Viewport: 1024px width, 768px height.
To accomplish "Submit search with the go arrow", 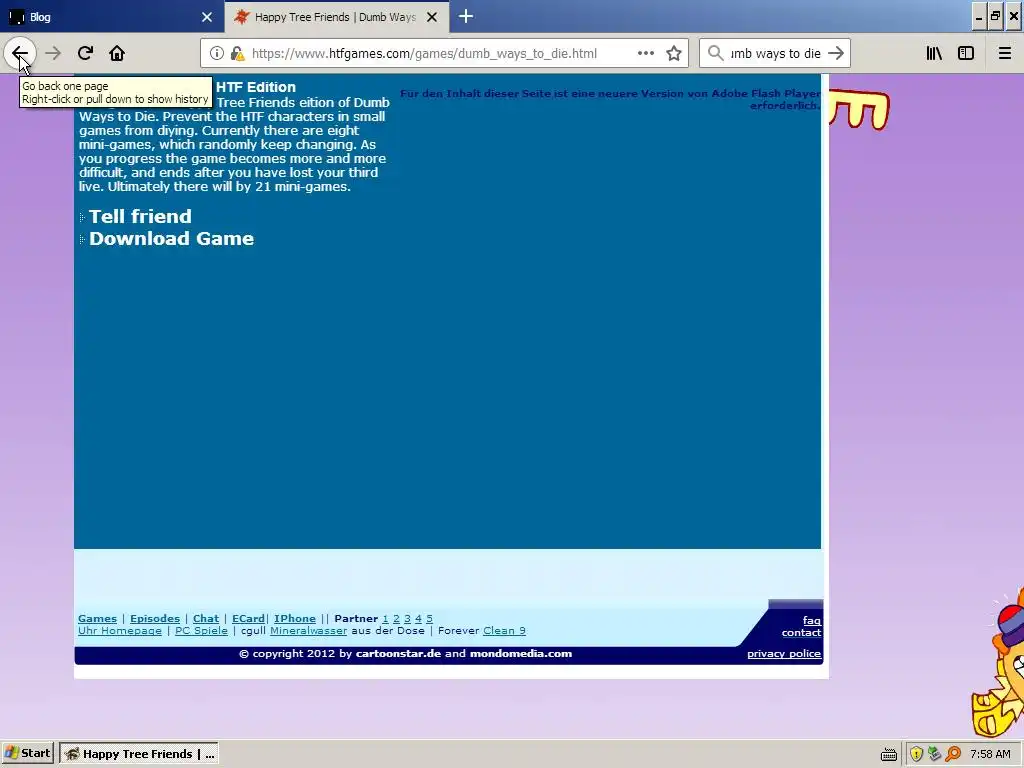I will pos(835,53).
